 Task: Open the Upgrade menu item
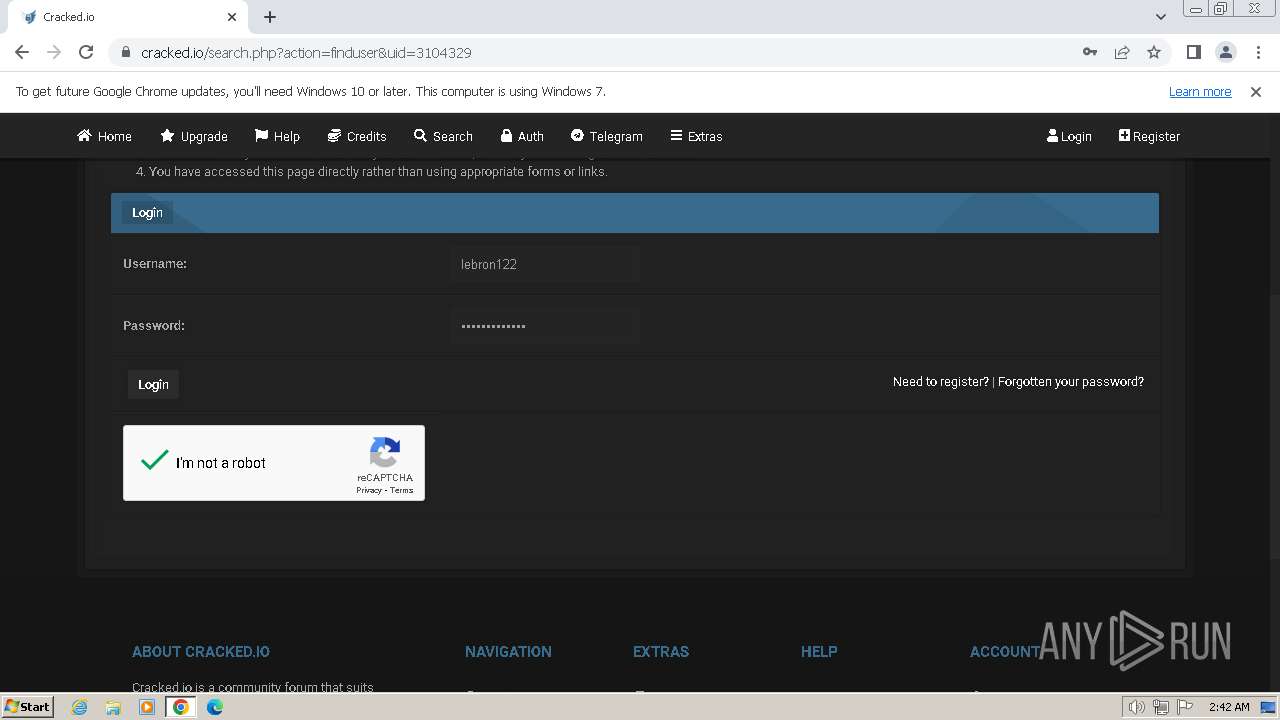click(194, 136)
